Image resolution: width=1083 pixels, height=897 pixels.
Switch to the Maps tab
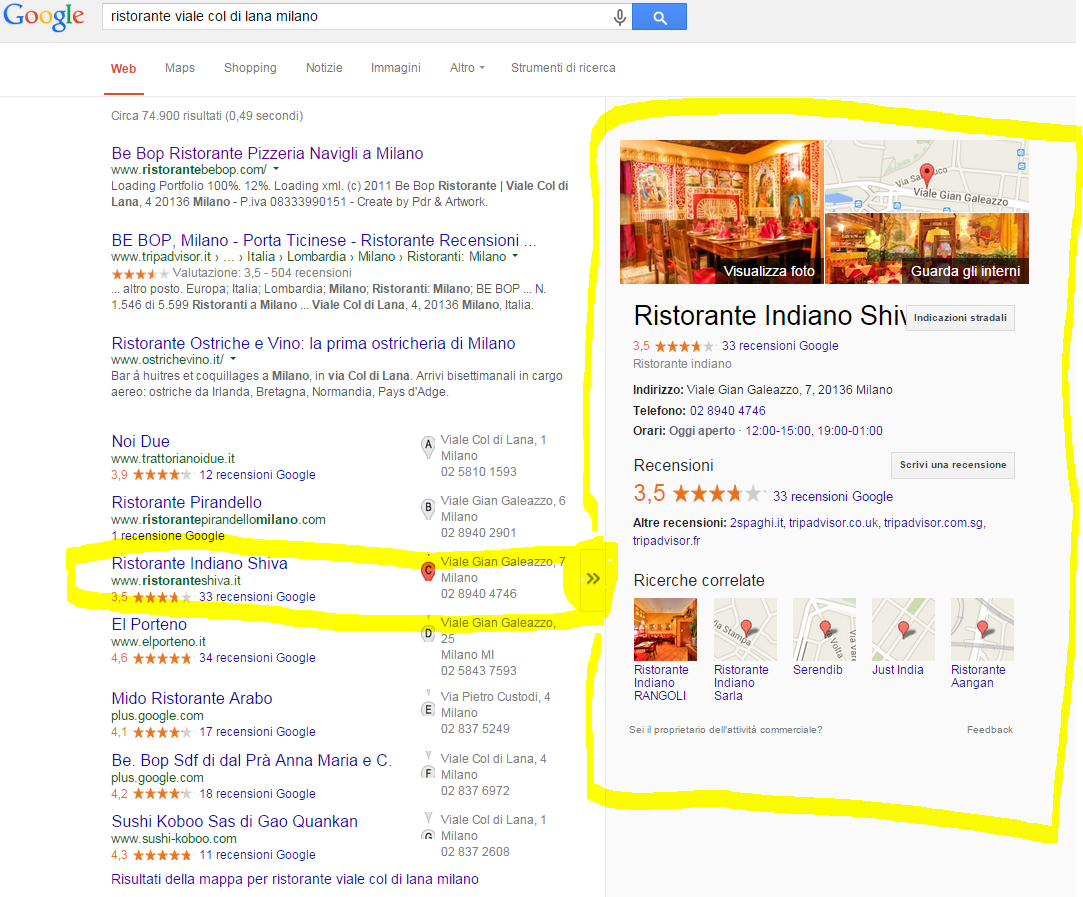point(180,68)
